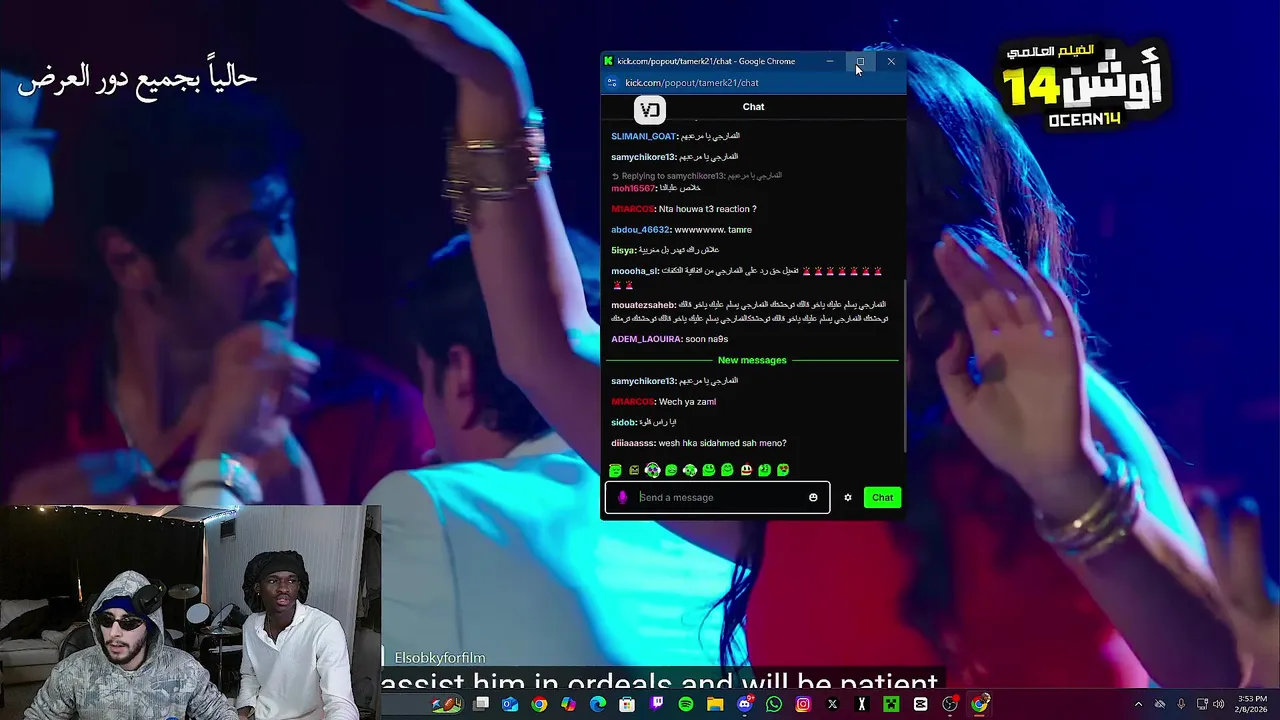Screen dimensions: 1280x720
Task: Open Discord from the taskbar
Action: coord(744,705)
